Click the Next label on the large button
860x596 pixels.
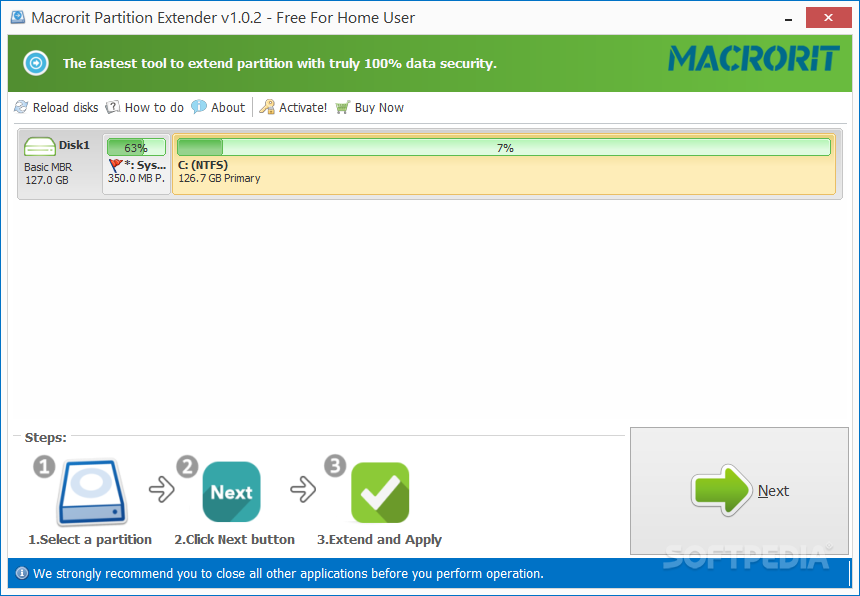(x=773, y=491)
